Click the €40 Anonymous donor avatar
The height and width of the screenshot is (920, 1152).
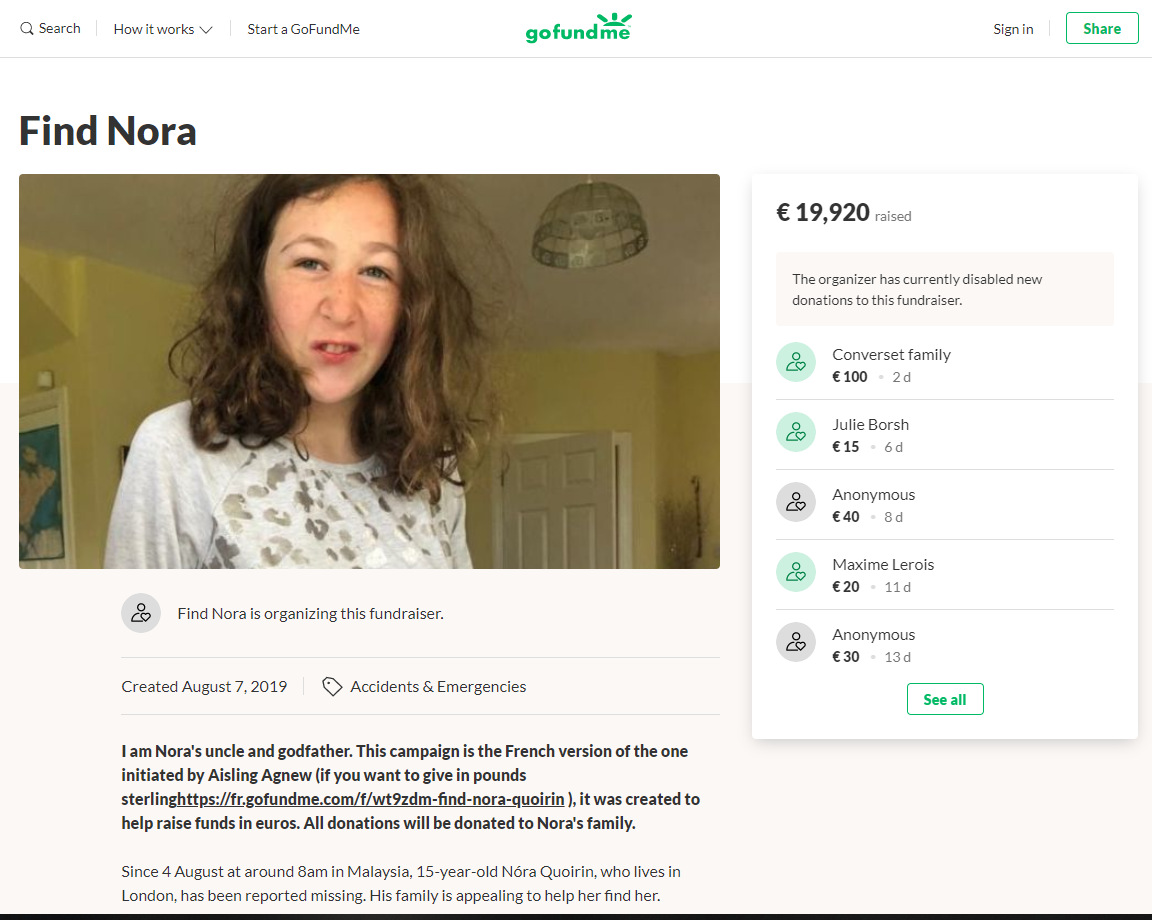796,502
